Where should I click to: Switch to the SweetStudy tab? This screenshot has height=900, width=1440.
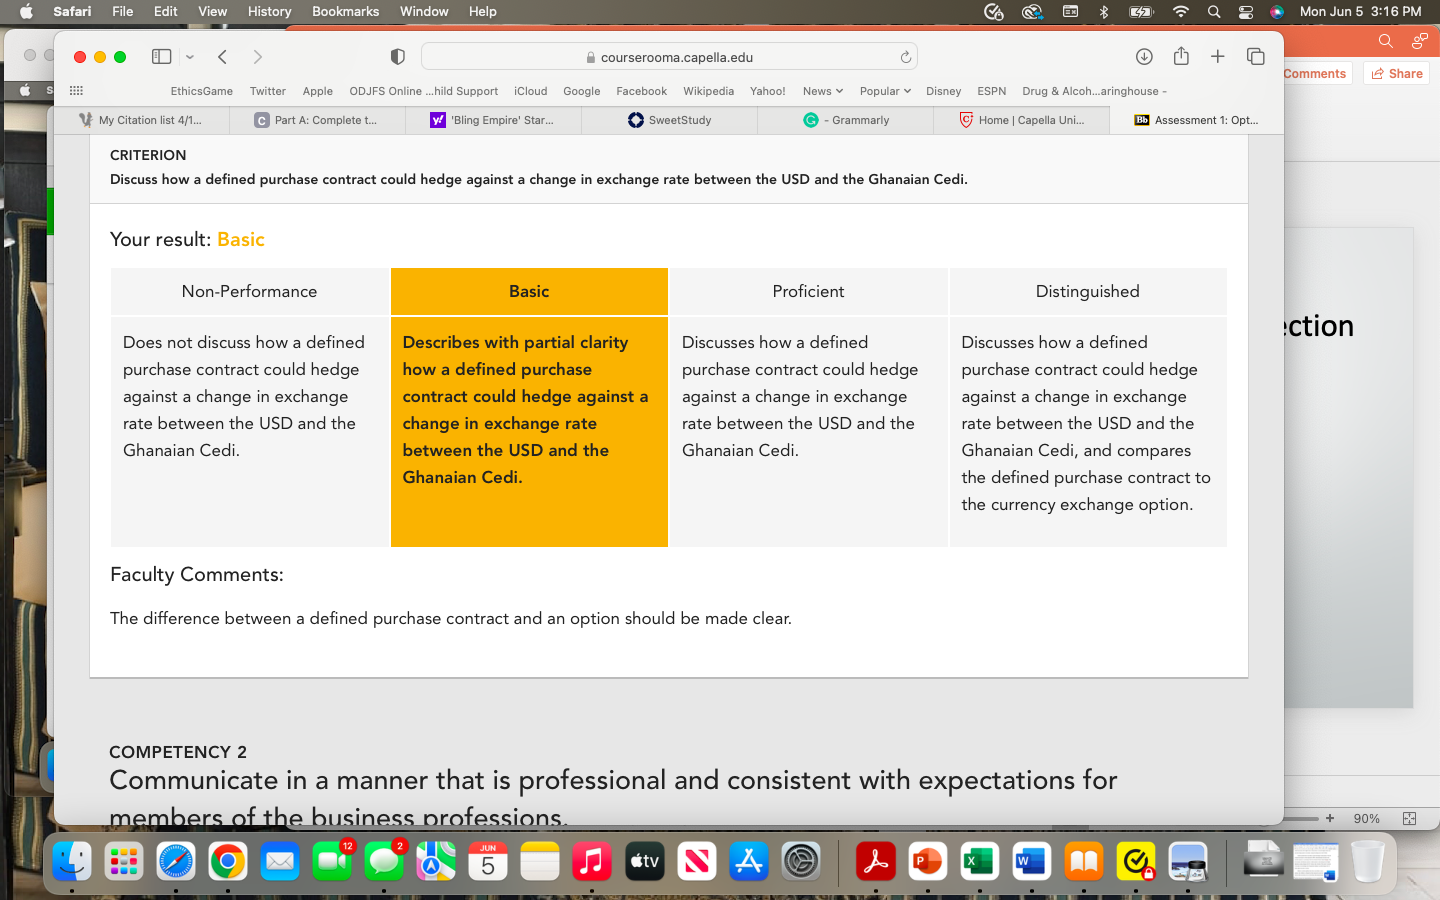[x=670, y=120]
